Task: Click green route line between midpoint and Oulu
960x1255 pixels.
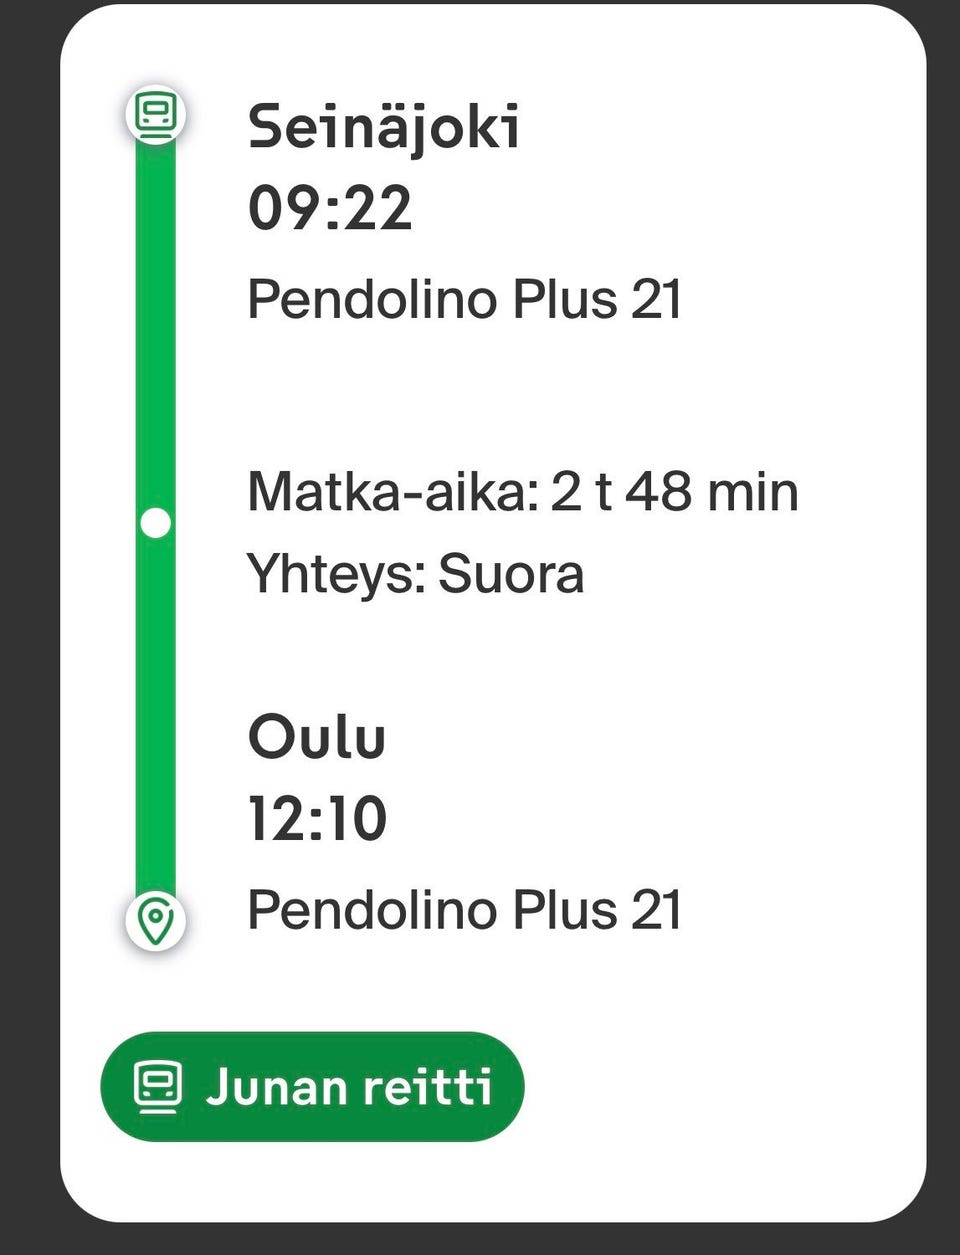Action: [156, 715]
